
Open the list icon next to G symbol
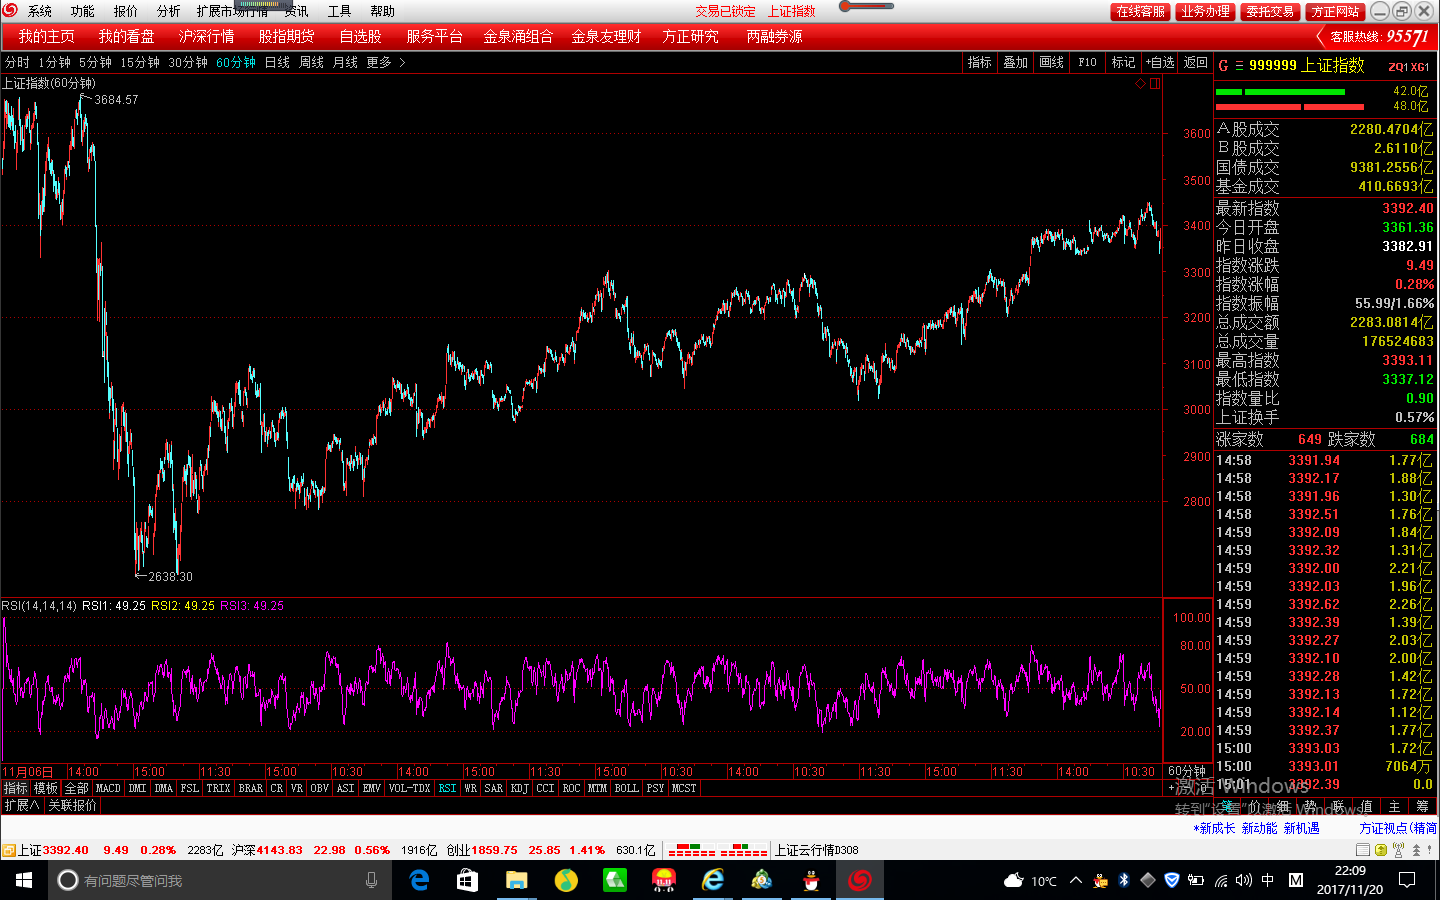click(1239, 66)
